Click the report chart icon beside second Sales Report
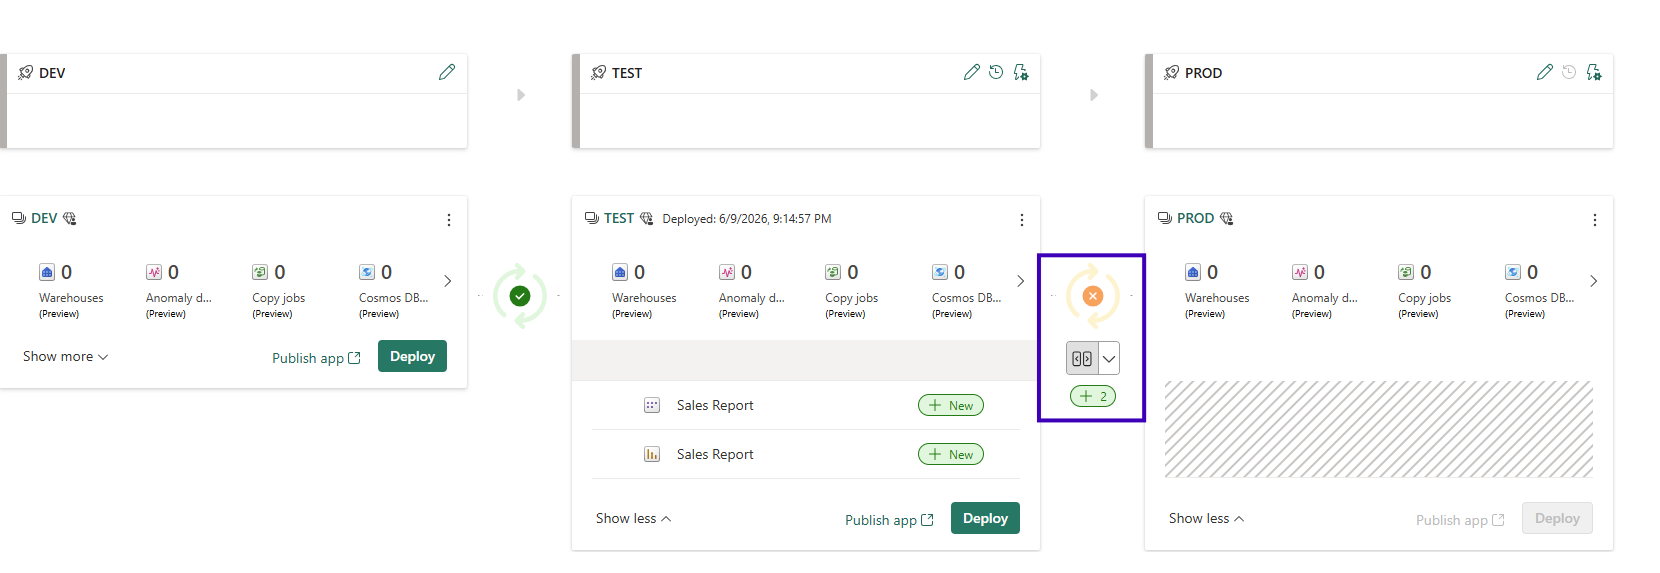This screenshot has height=573, width=1660. pyautogui.click(x=652, y=454)
